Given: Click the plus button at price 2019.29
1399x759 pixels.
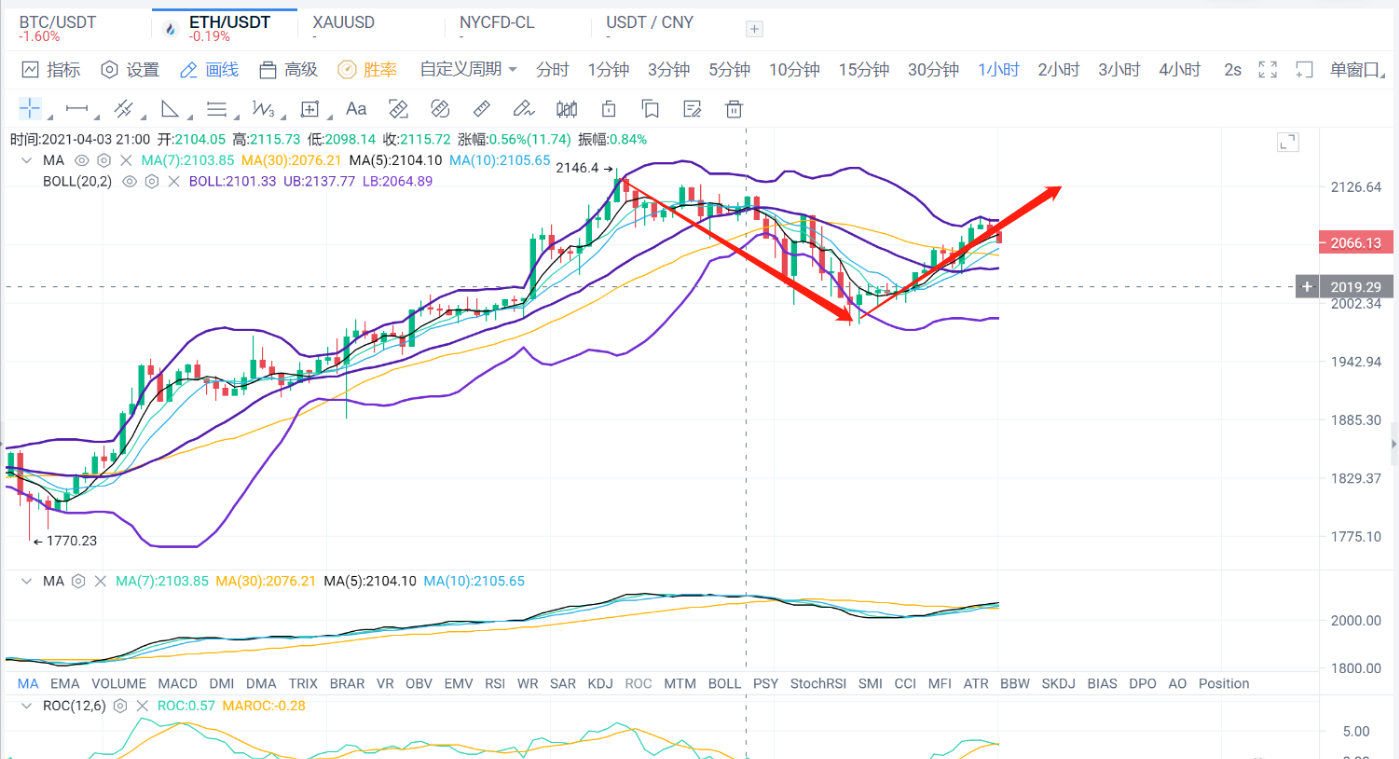Looking at the screenshot, I should [x=1307, y=287].
